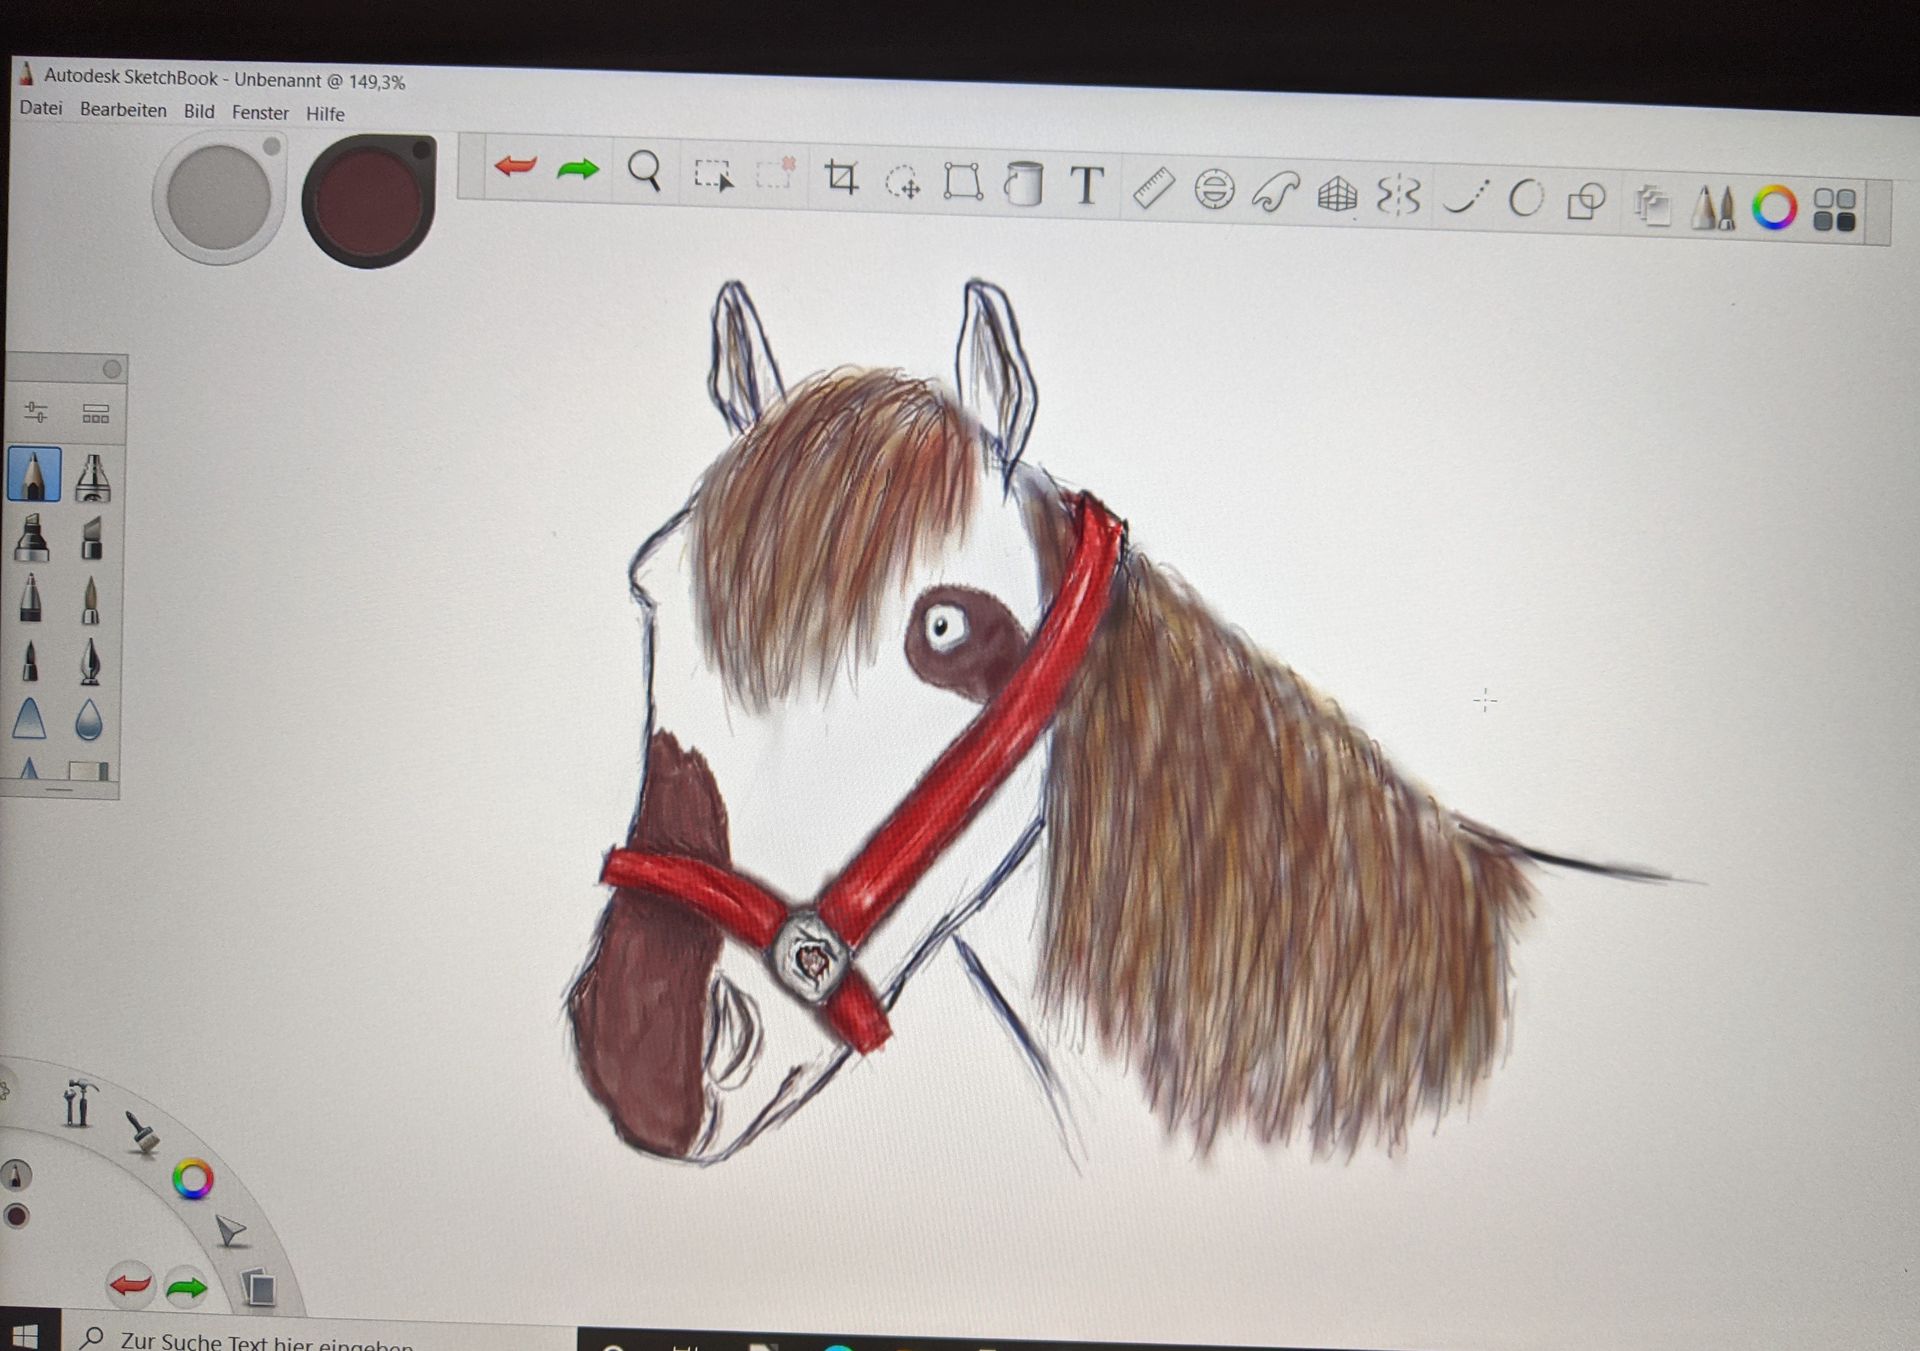This screenshot has height=1351, width=1920.
Task: Open the Bearbeiten menu
Action: pyautogui.click(x=123, y=110)
